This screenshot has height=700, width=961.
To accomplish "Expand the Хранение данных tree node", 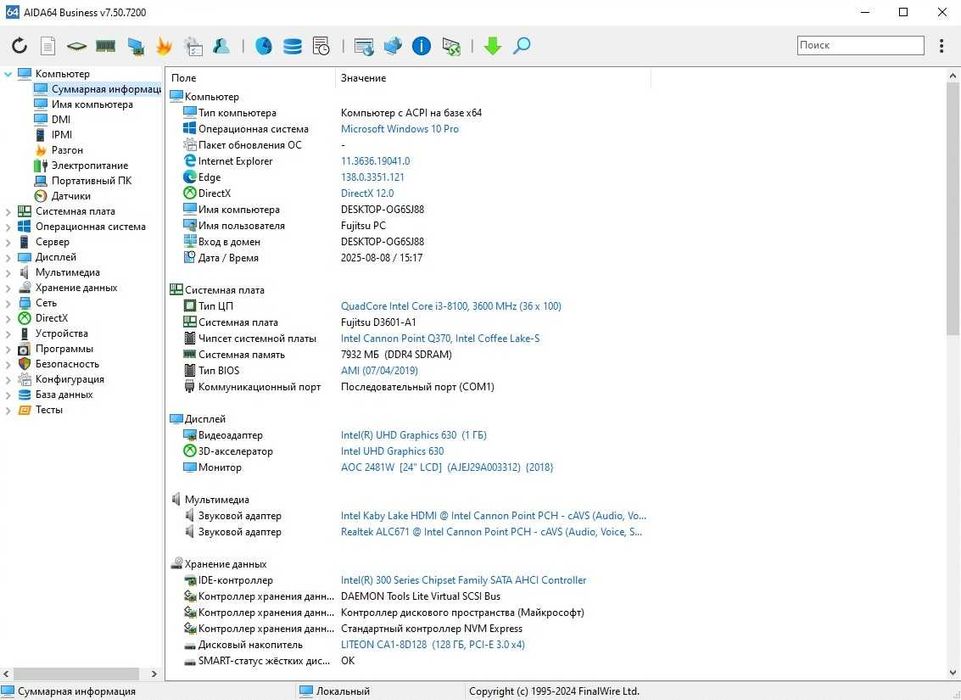I will pyautogui.click(x=8, y=289).
